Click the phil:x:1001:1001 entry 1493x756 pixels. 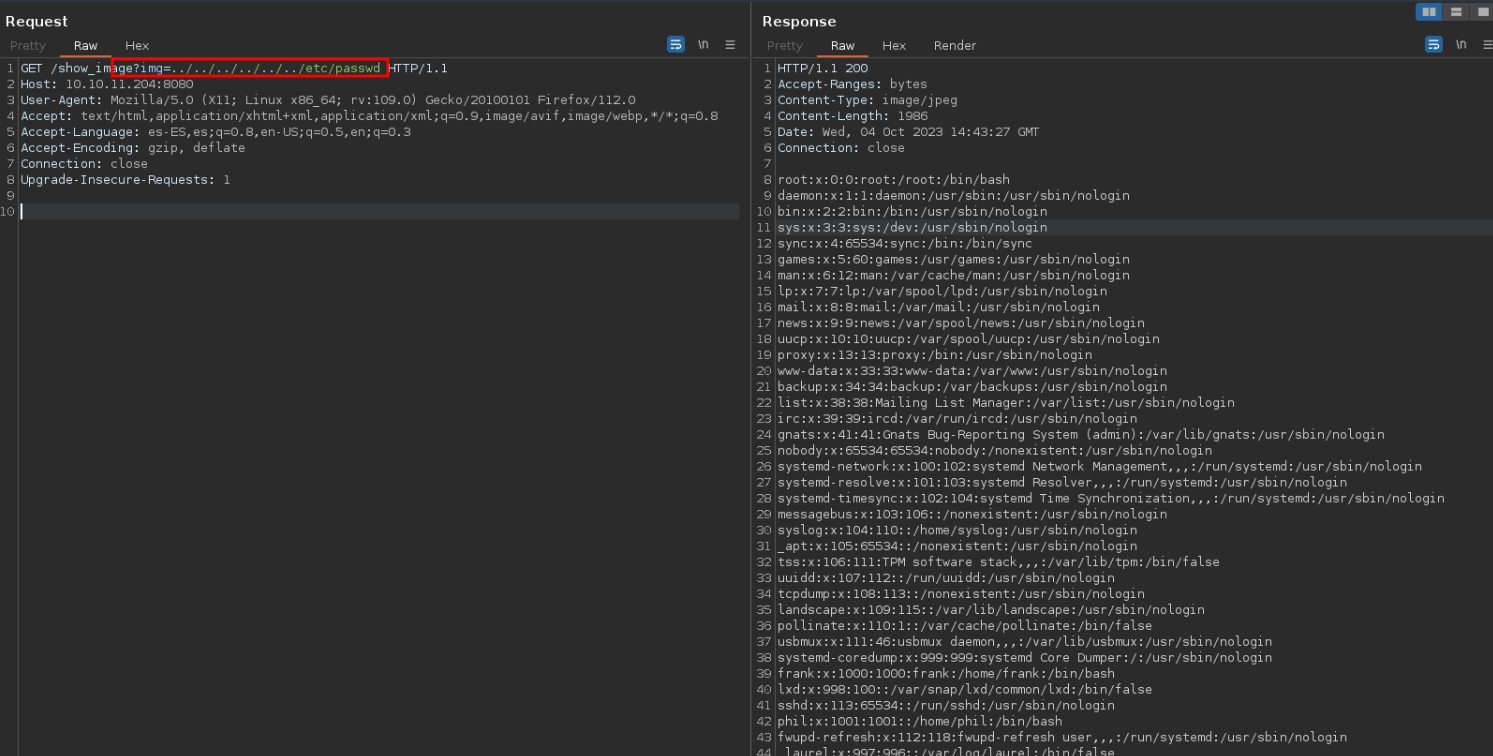[x=920, y=724]
